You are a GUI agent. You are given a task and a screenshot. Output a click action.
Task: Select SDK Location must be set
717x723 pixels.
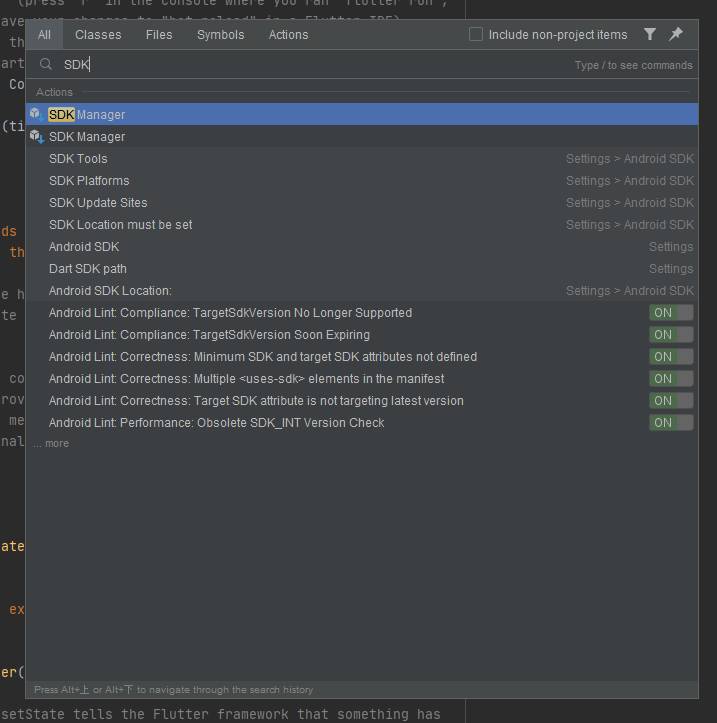362,225
